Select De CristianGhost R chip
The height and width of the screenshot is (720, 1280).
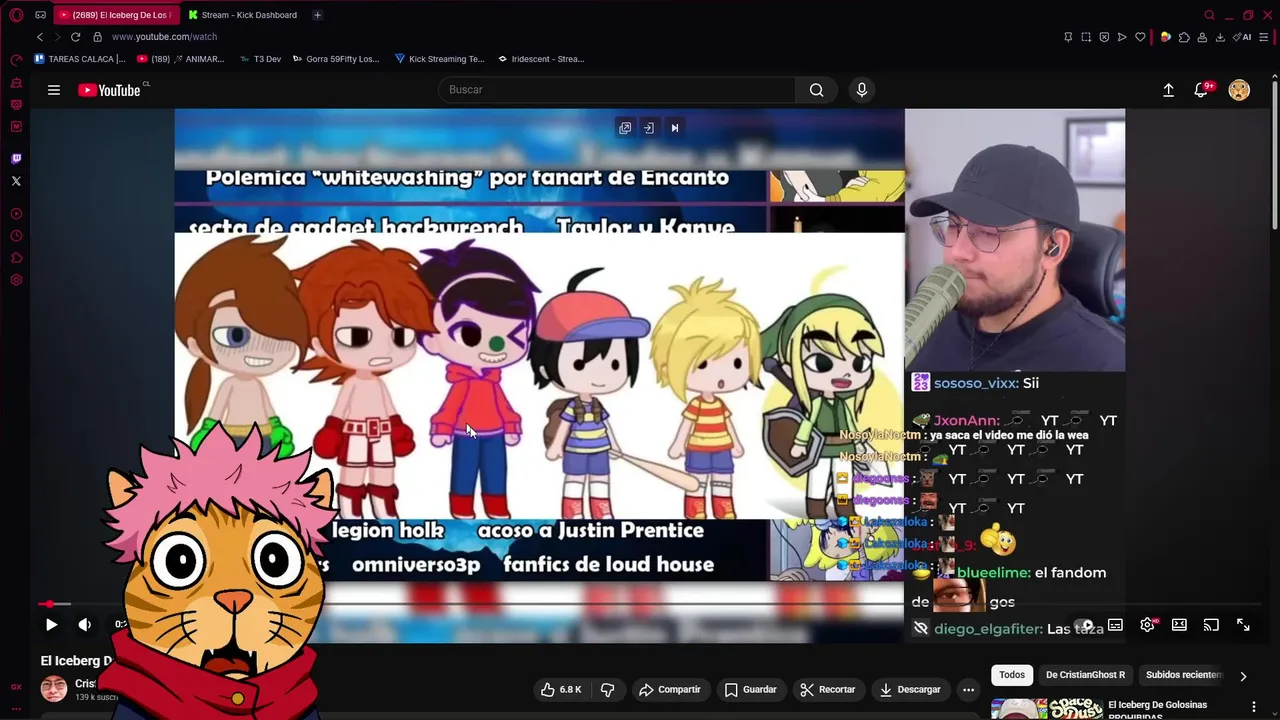pos(1085,675)
